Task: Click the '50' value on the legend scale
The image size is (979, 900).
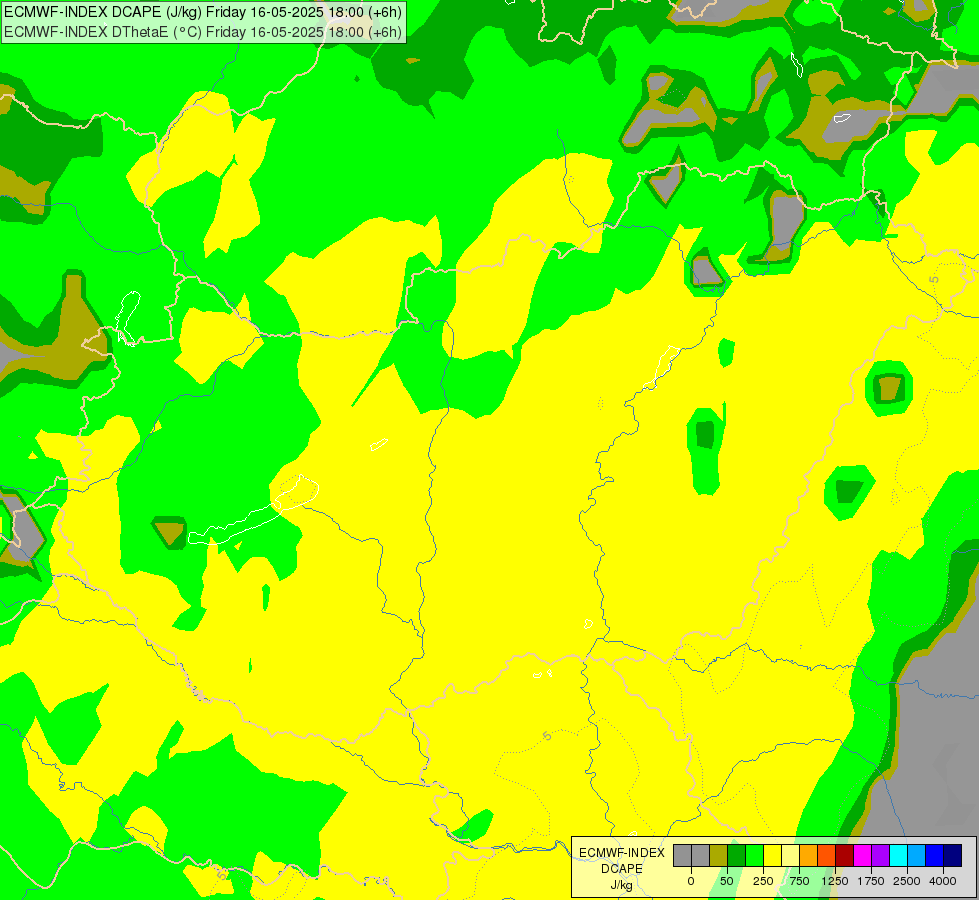Action: click(x=727, y=881)
